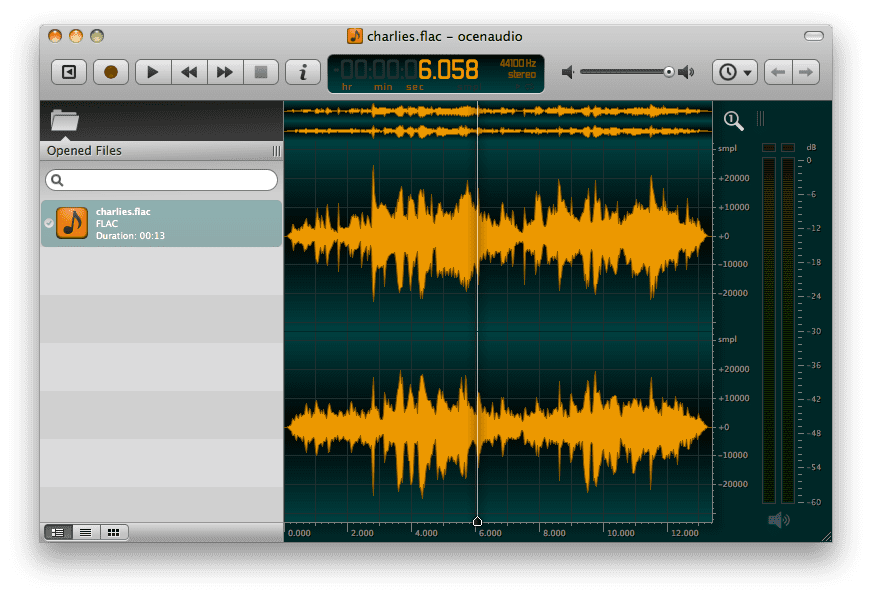The height and width of the screenshot is (597, 872).
Task: Switch file list to grid view
Action: (112, 532)
